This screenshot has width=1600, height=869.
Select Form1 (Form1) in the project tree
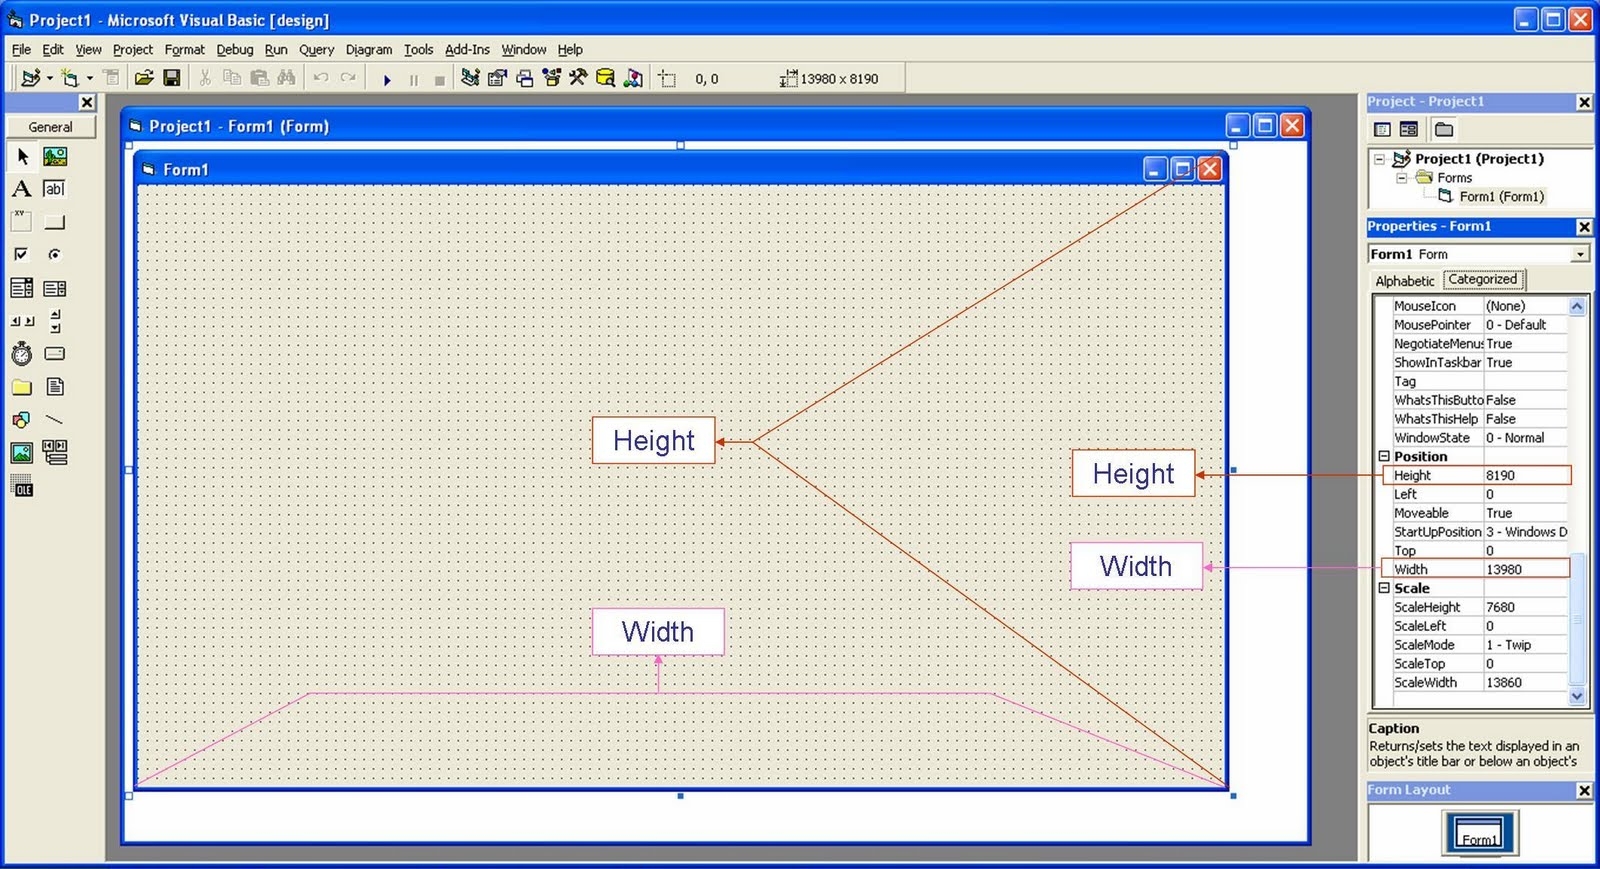pyautogui.click(x=1500, y=197)
